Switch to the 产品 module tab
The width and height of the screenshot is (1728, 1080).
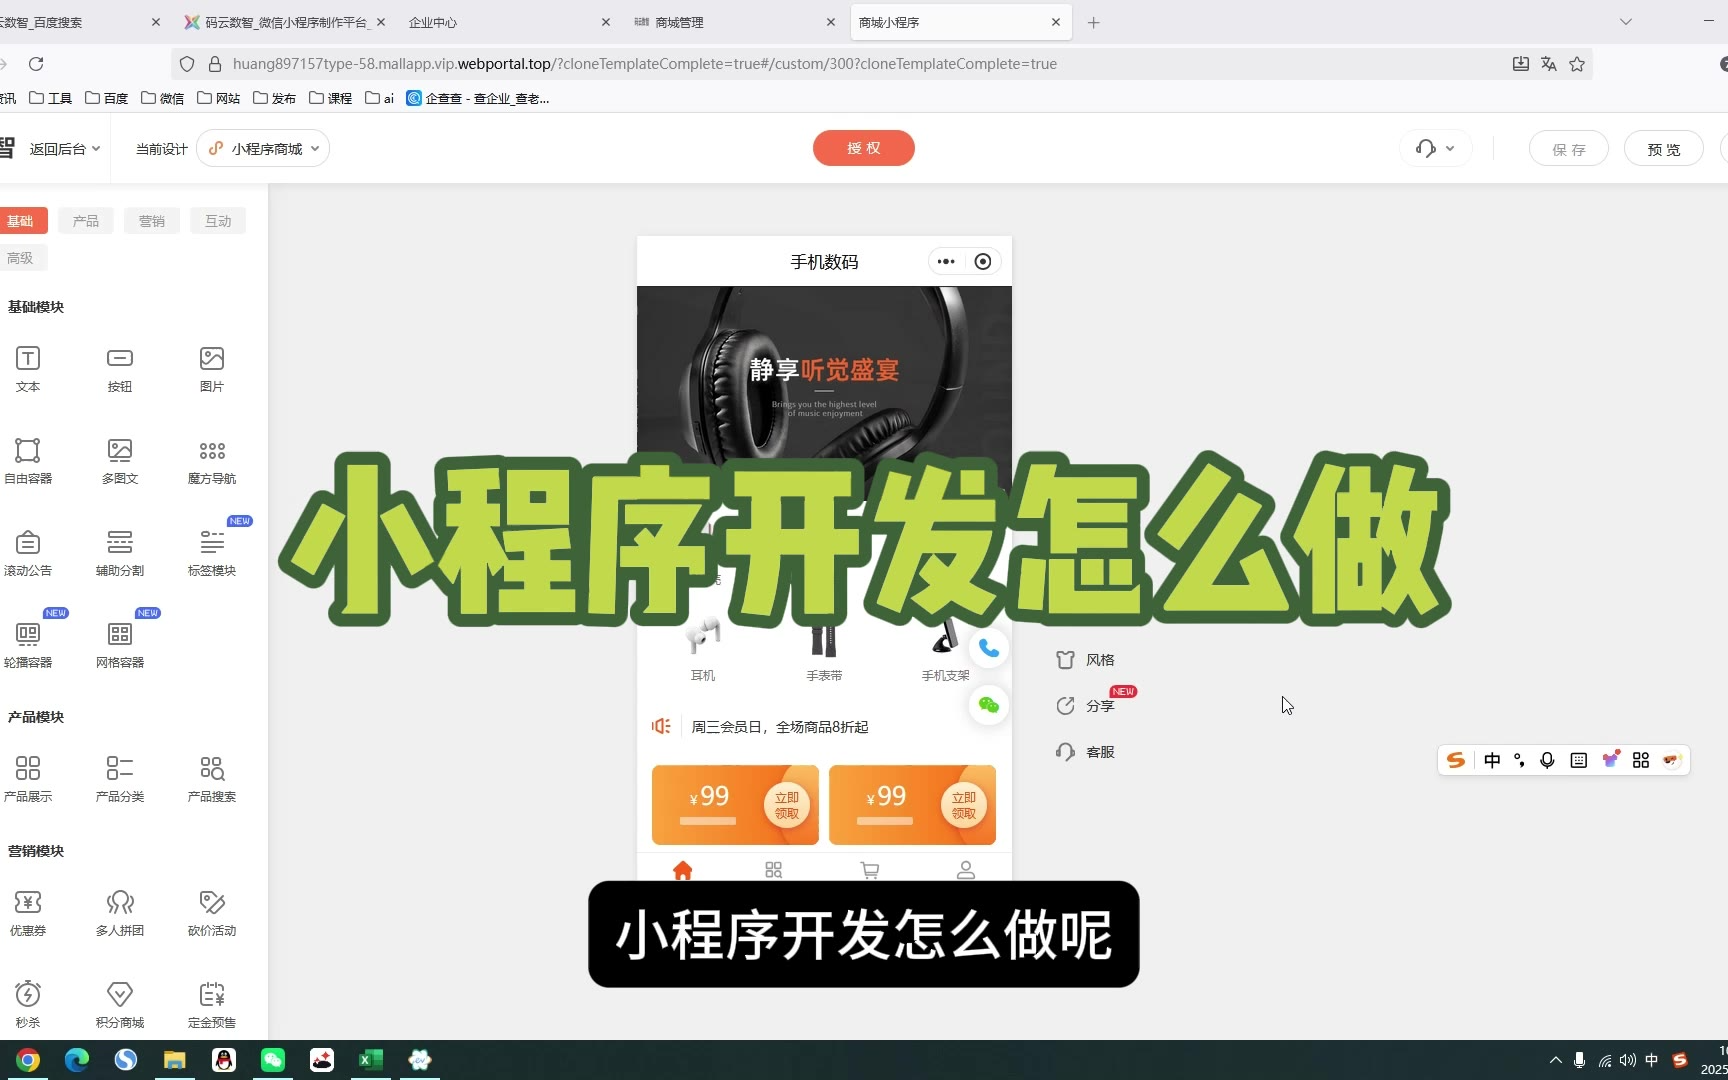tap(86, 221)
